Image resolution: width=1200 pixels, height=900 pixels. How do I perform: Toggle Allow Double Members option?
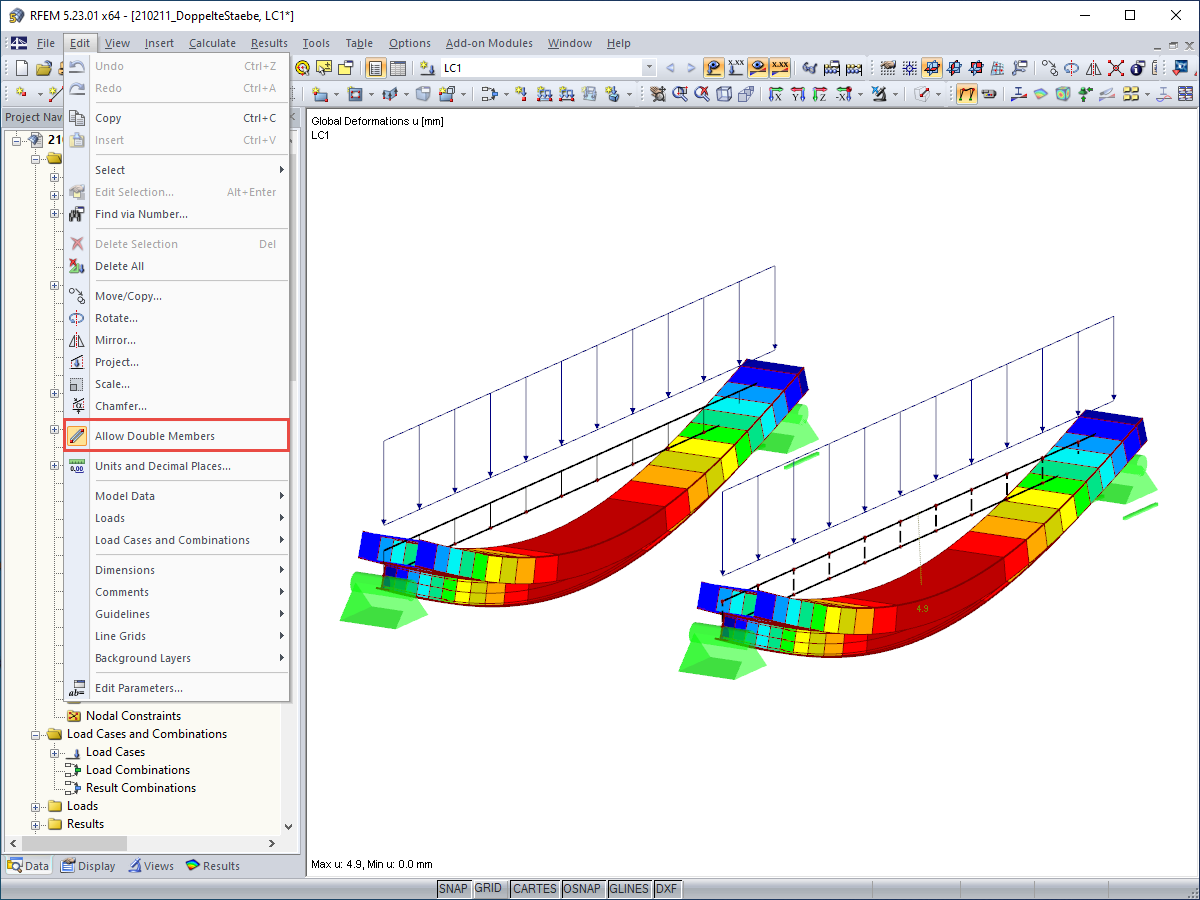pos(177,436)
